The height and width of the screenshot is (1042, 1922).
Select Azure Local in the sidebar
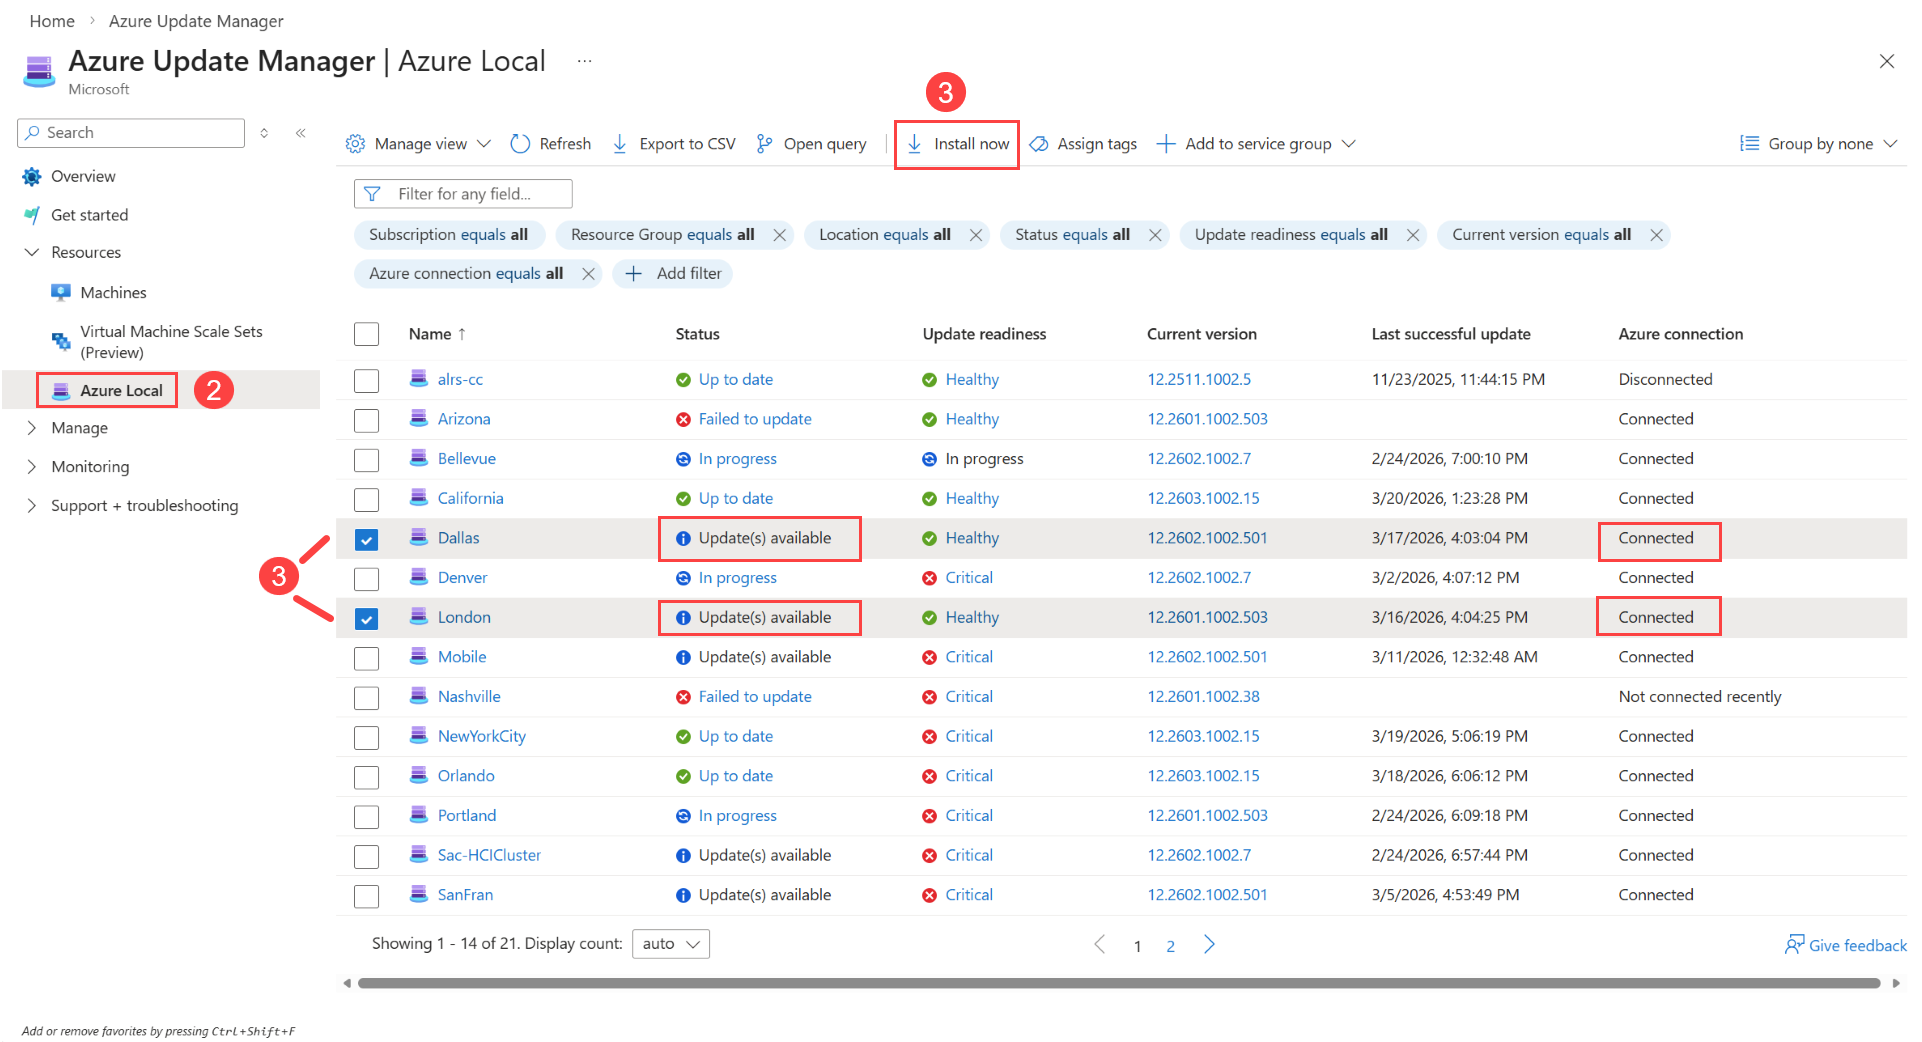click(121, 391)
